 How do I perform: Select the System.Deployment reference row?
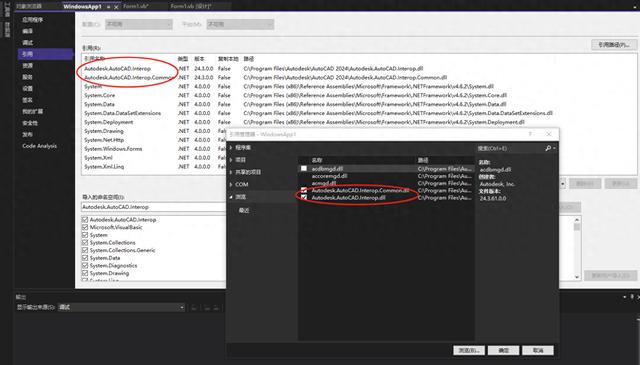[x=359, y=122]
